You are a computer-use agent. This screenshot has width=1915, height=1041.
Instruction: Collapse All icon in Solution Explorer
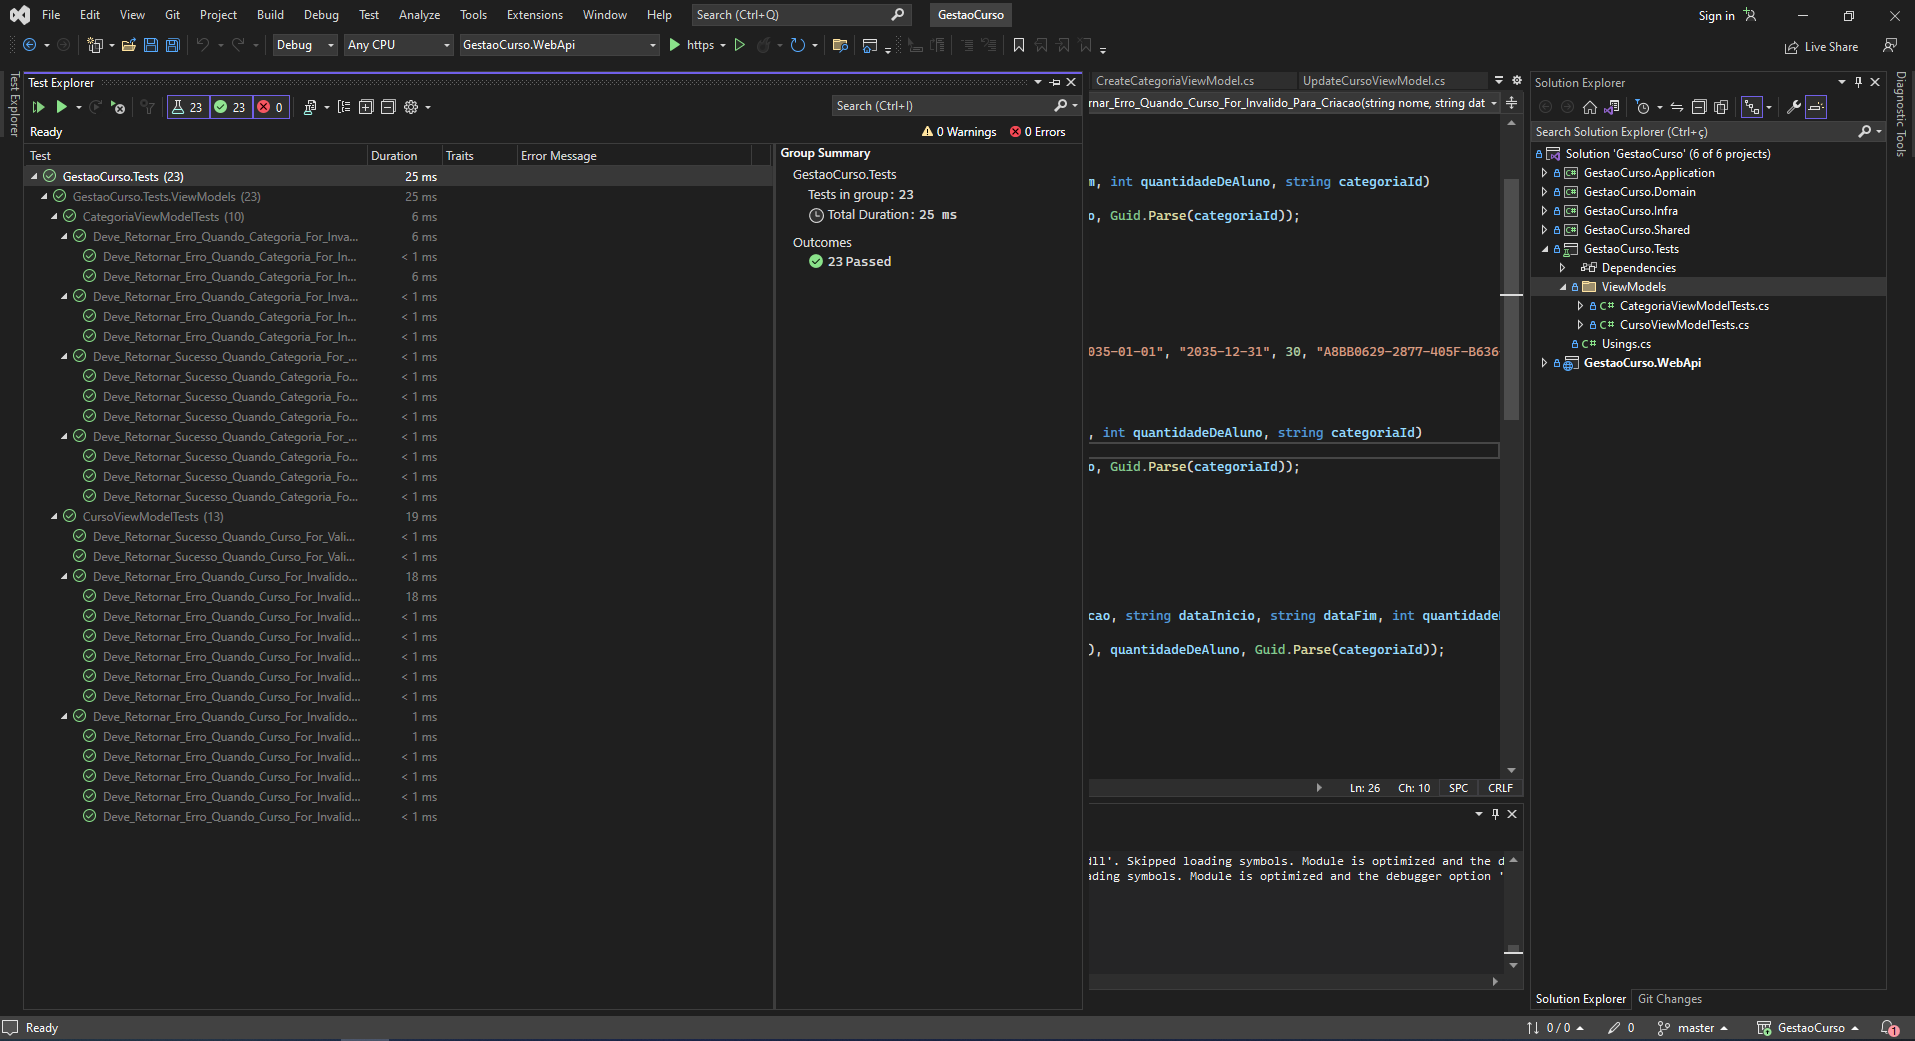pyautogui.click(x=1699, y=107)
